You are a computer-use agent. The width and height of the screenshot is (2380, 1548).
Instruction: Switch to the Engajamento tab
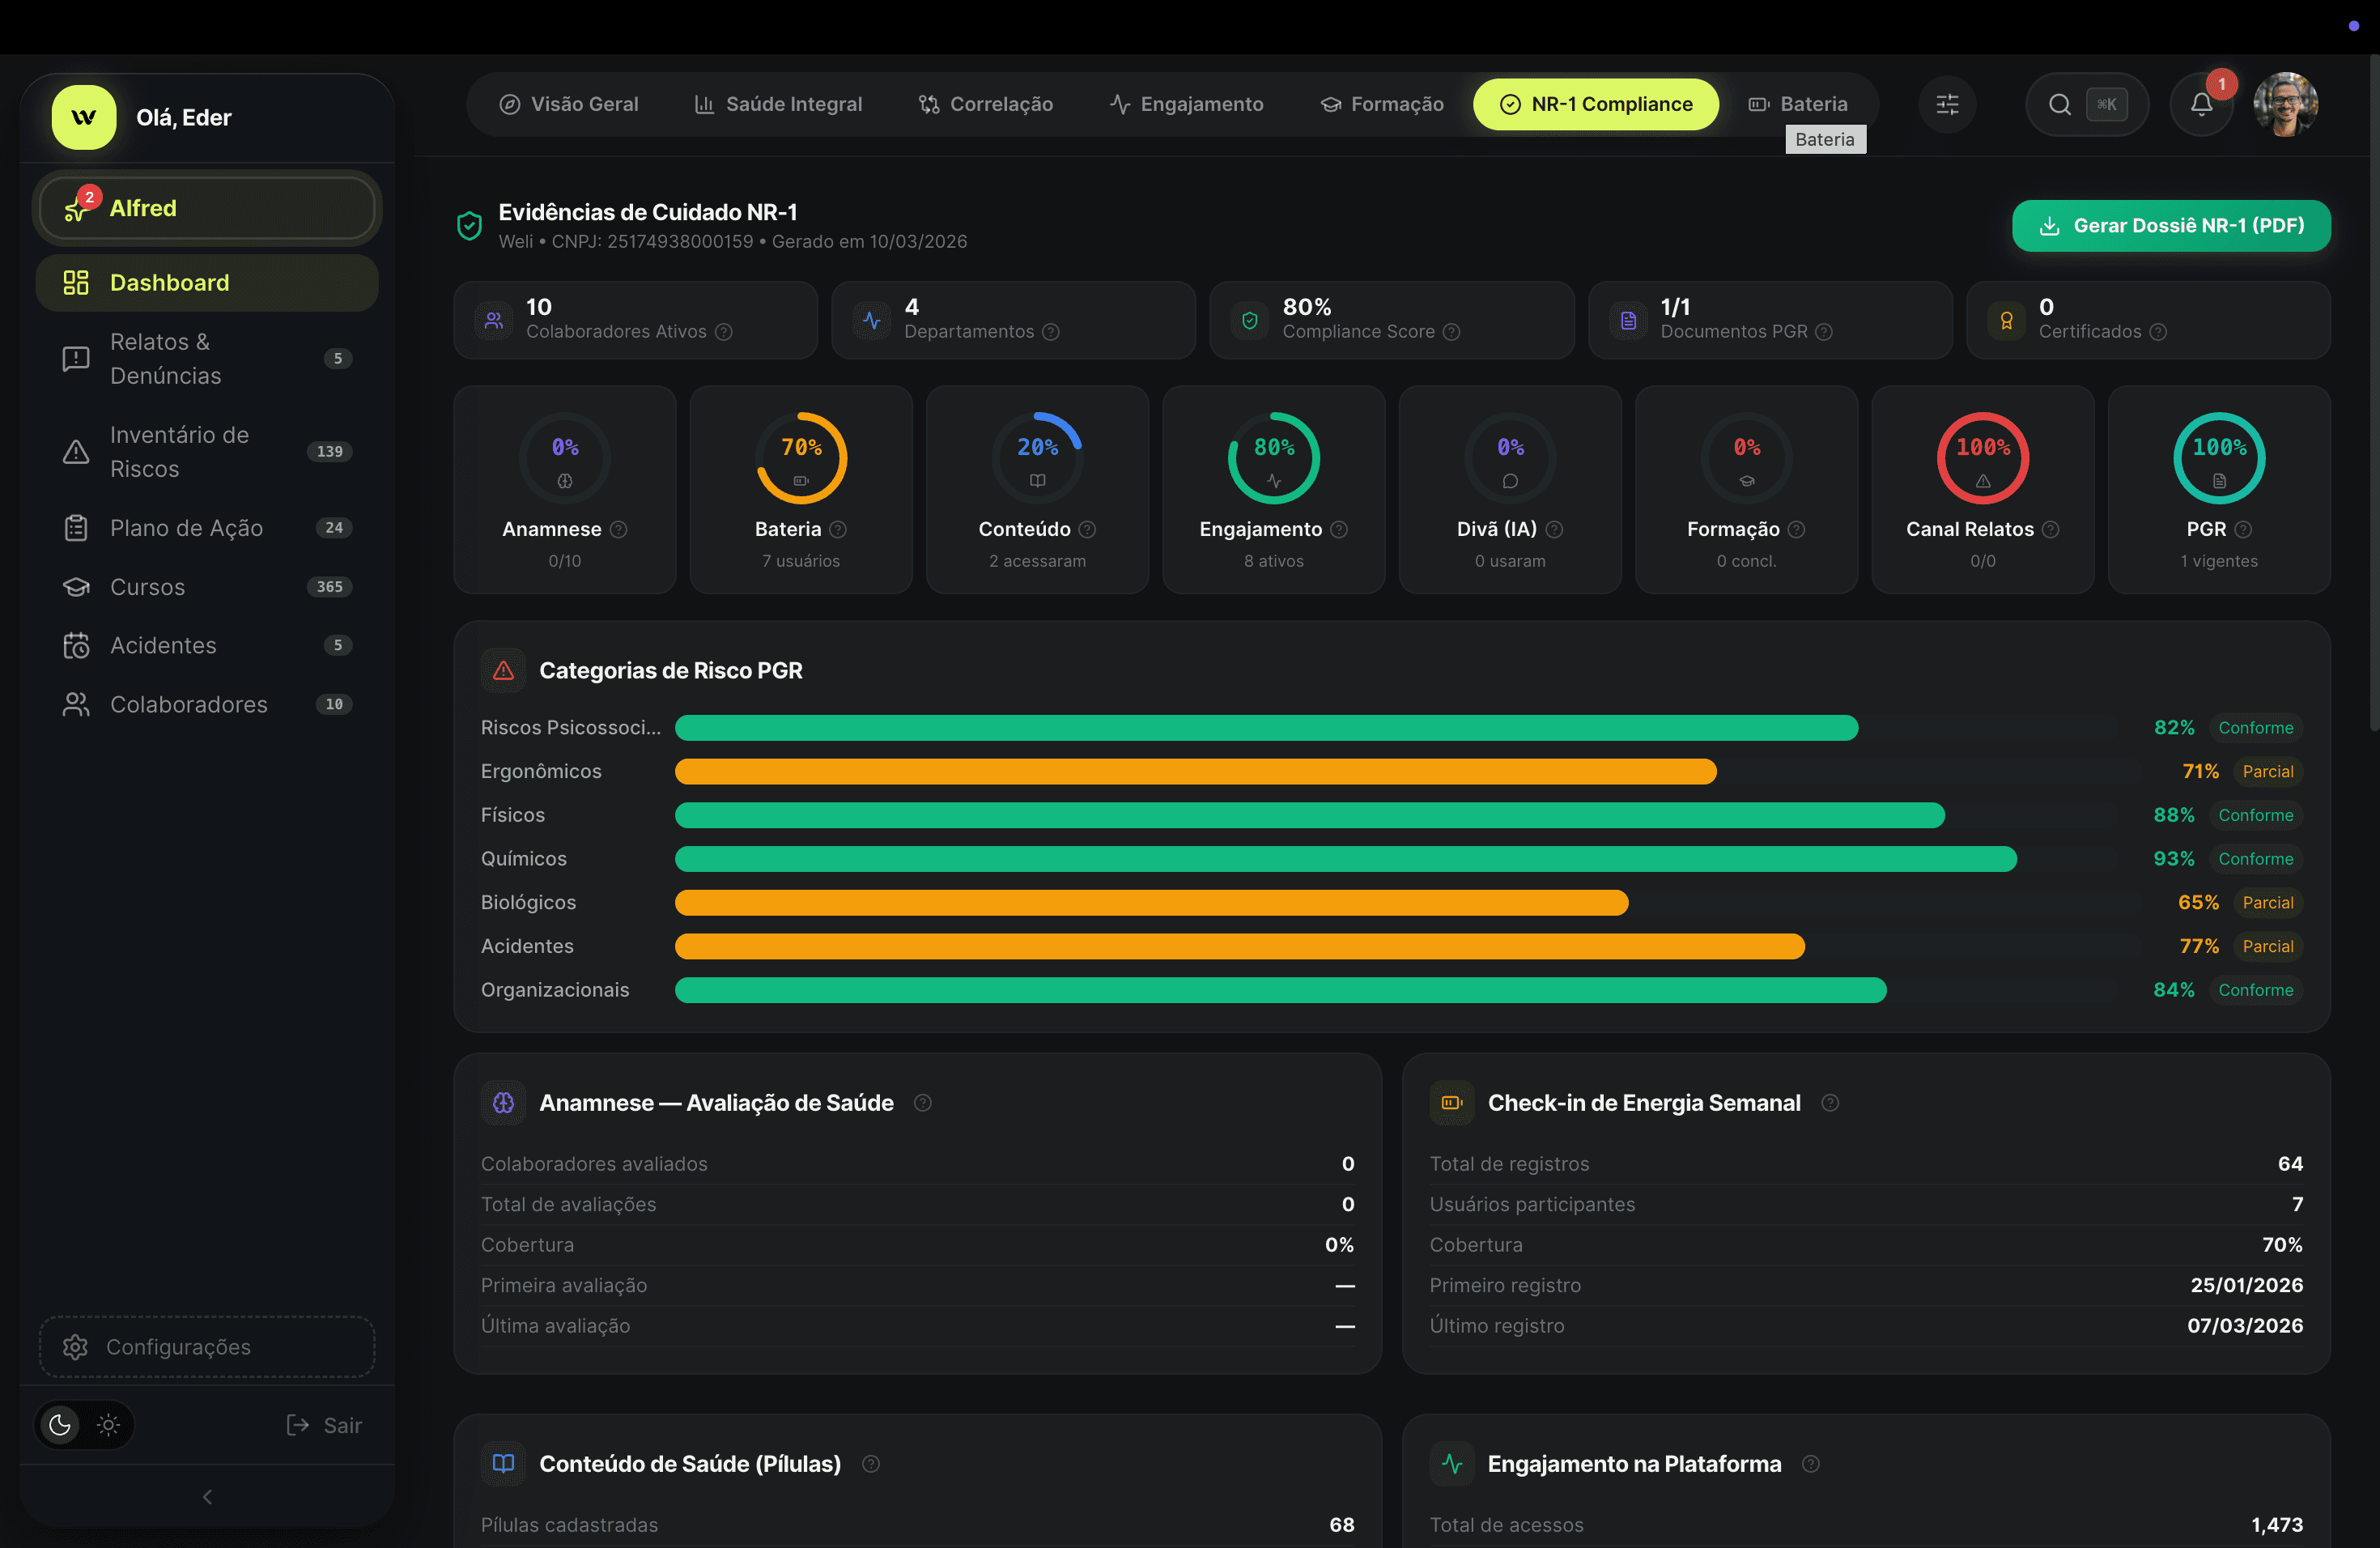pyautogui.click(x=1187, y=104)
